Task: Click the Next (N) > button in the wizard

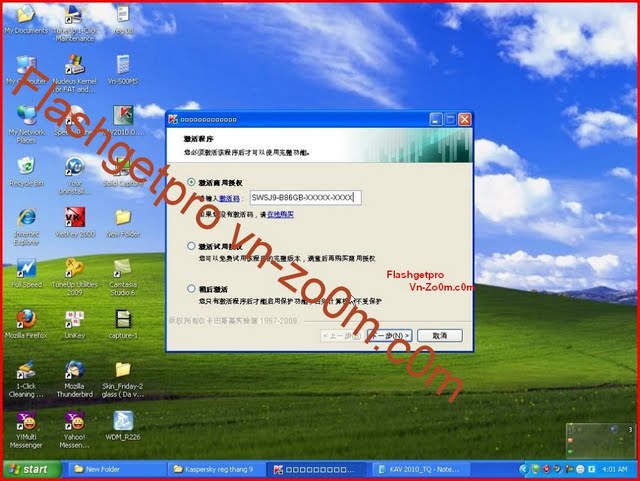Action: tap(390, 336)
